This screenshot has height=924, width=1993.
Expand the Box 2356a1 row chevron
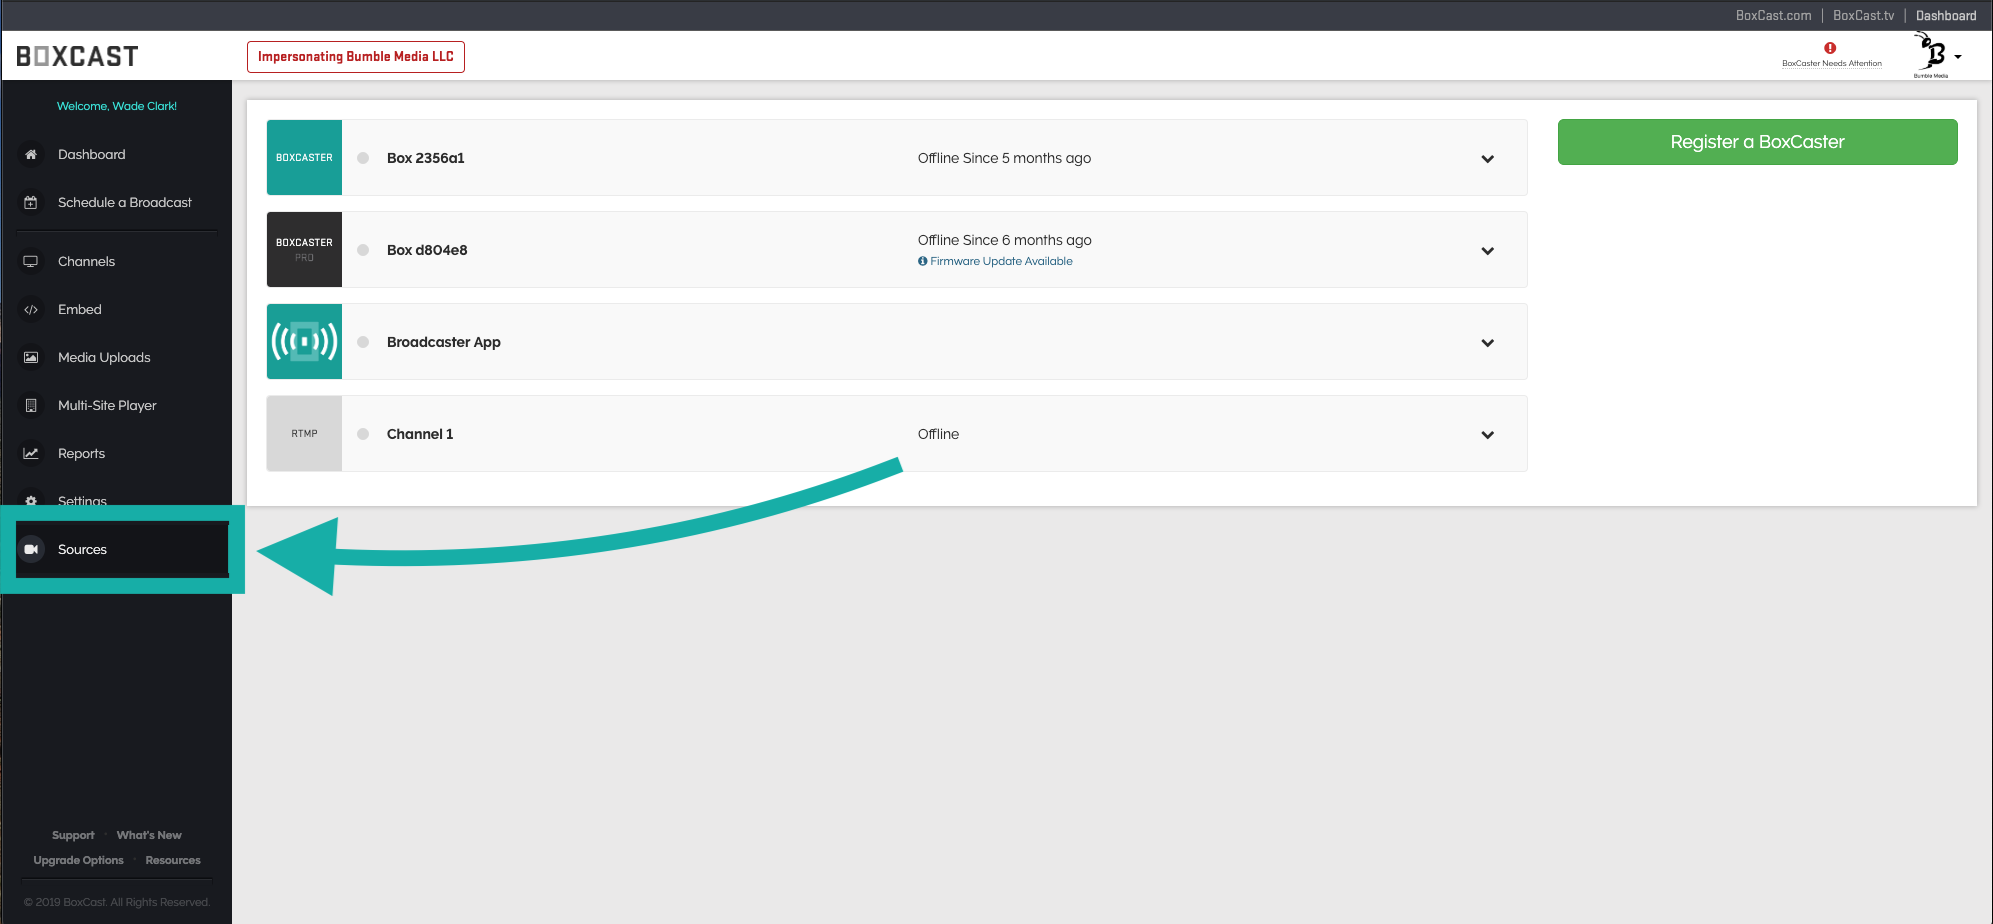(1487, 159)
